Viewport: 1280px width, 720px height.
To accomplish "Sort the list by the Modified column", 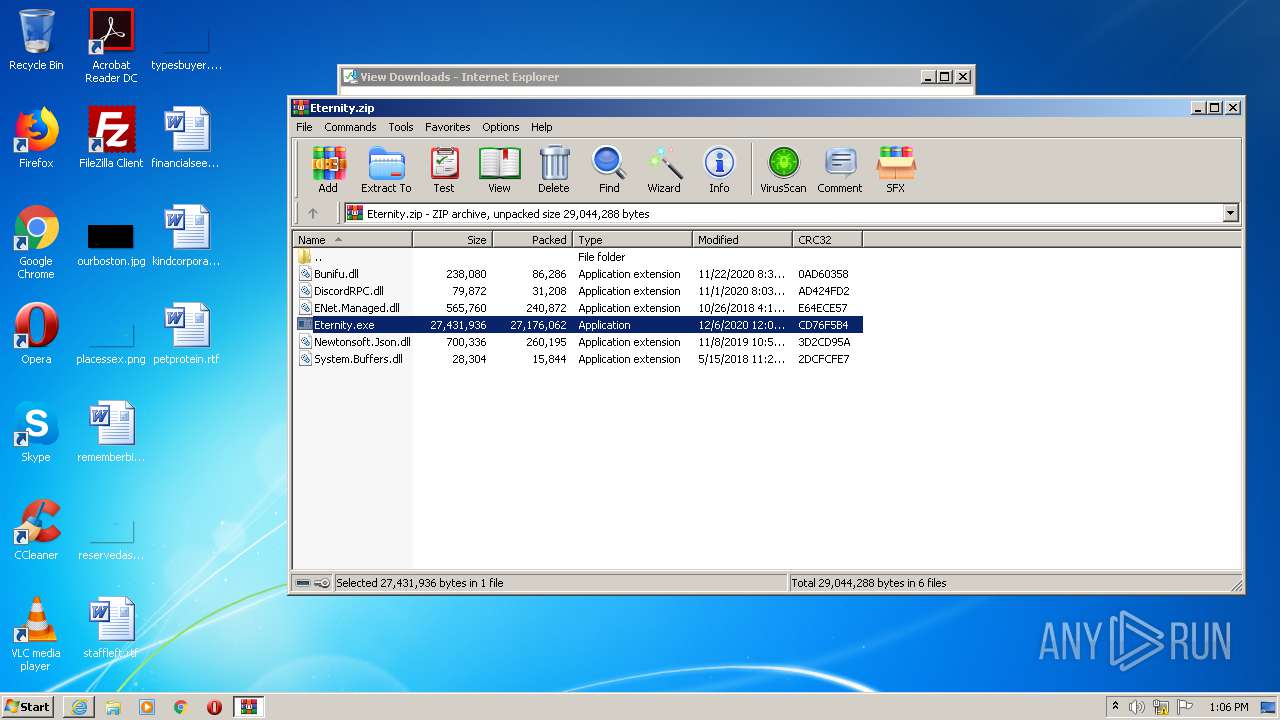I will pos(742,240).
